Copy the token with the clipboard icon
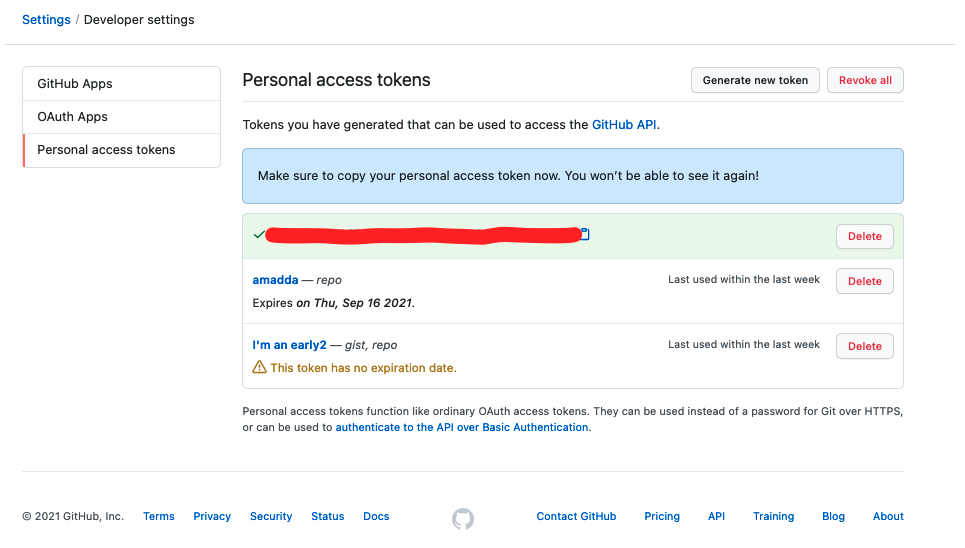The image size is (965, 548). pyautogui.click(x=585, y=234)
